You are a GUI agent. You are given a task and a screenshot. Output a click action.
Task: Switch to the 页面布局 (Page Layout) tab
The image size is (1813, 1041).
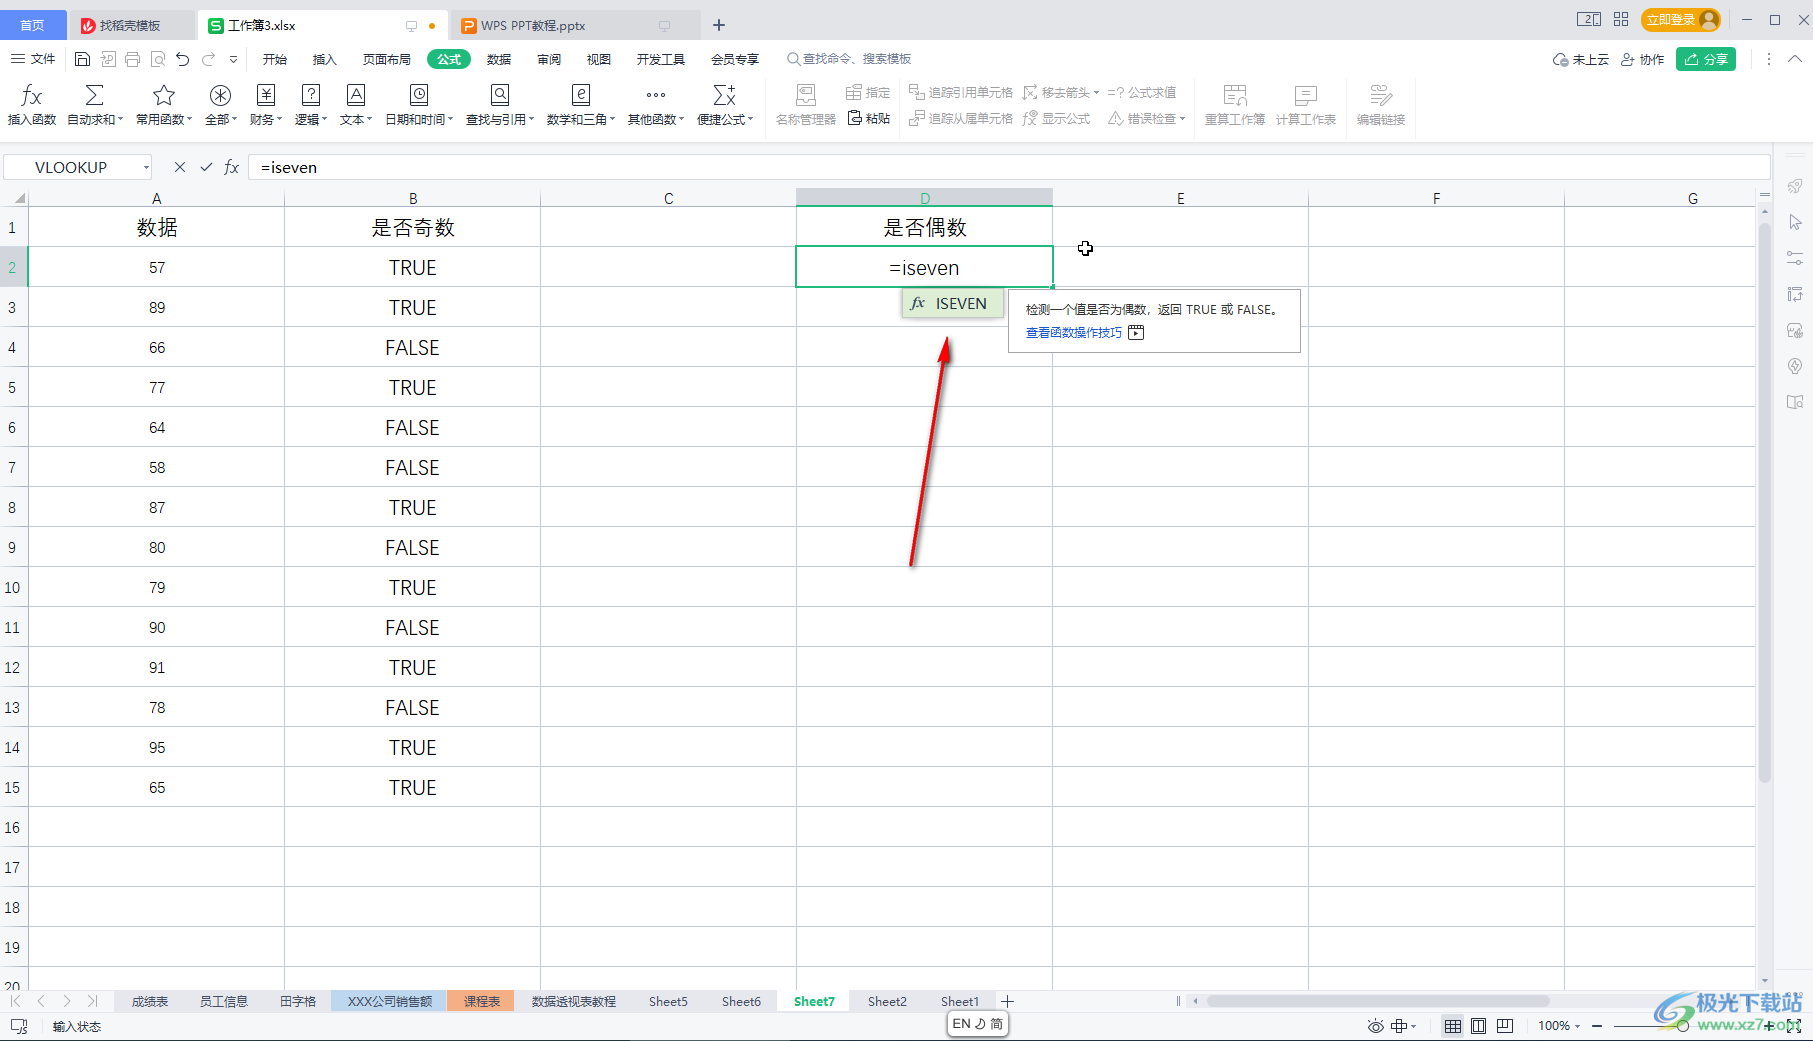tap(387, 59)
